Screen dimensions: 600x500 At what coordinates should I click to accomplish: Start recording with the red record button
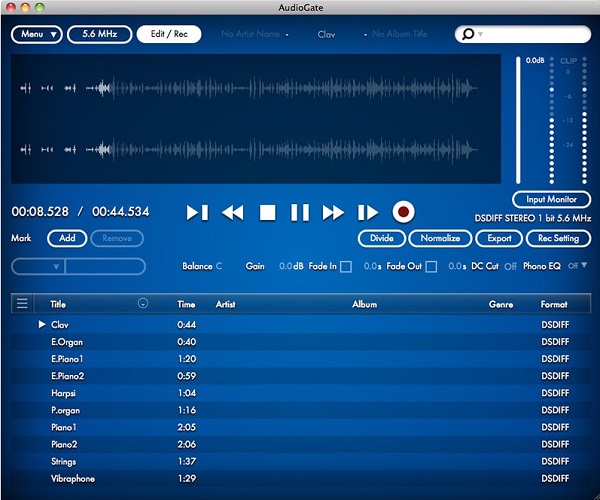[x=403, y=212]
